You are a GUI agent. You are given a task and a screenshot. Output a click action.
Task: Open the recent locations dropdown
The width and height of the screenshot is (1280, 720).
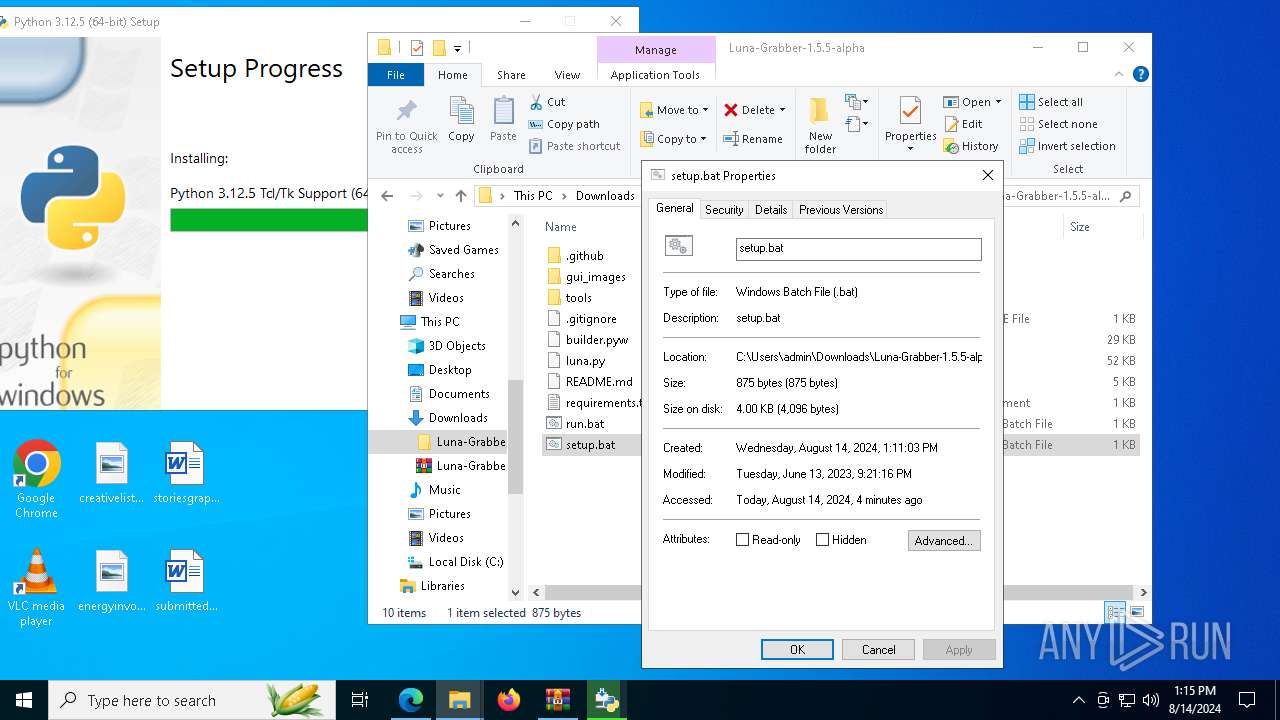(x=440, y=196)
